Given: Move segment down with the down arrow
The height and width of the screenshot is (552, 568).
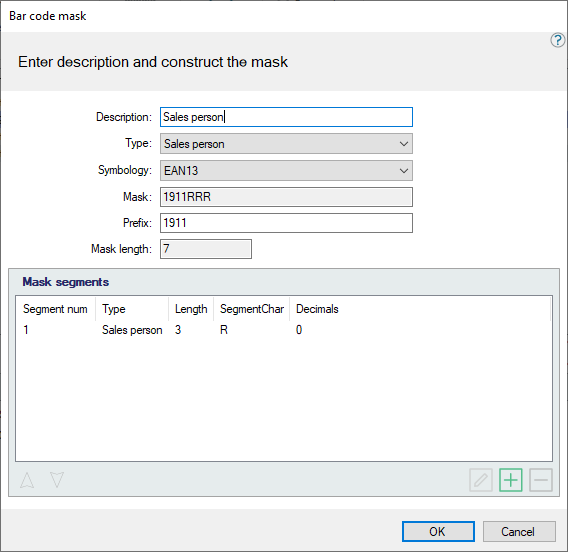Looking at the screenshot, I should 57,480.
